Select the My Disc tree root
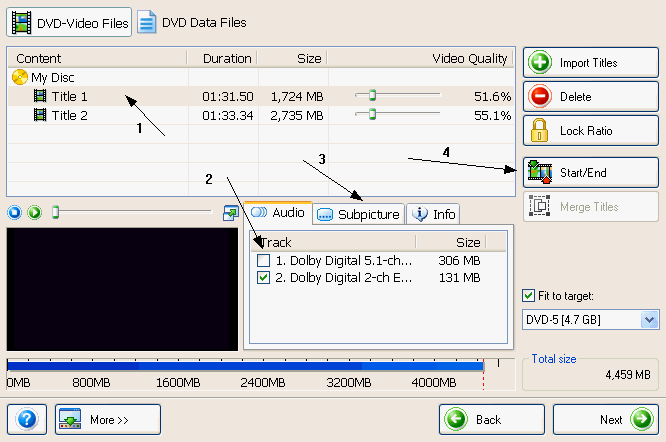The height and width of the screenshot is (442, 666). (x=52, y=77)
